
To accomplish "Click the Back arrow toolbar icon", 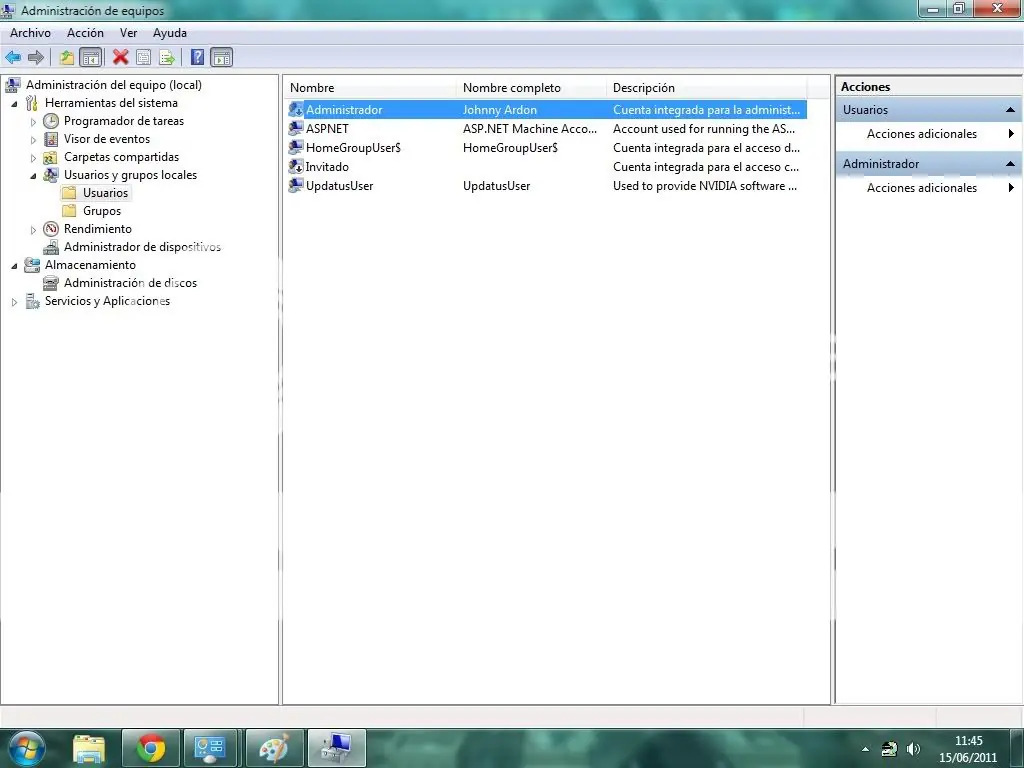I will (13, 58).
